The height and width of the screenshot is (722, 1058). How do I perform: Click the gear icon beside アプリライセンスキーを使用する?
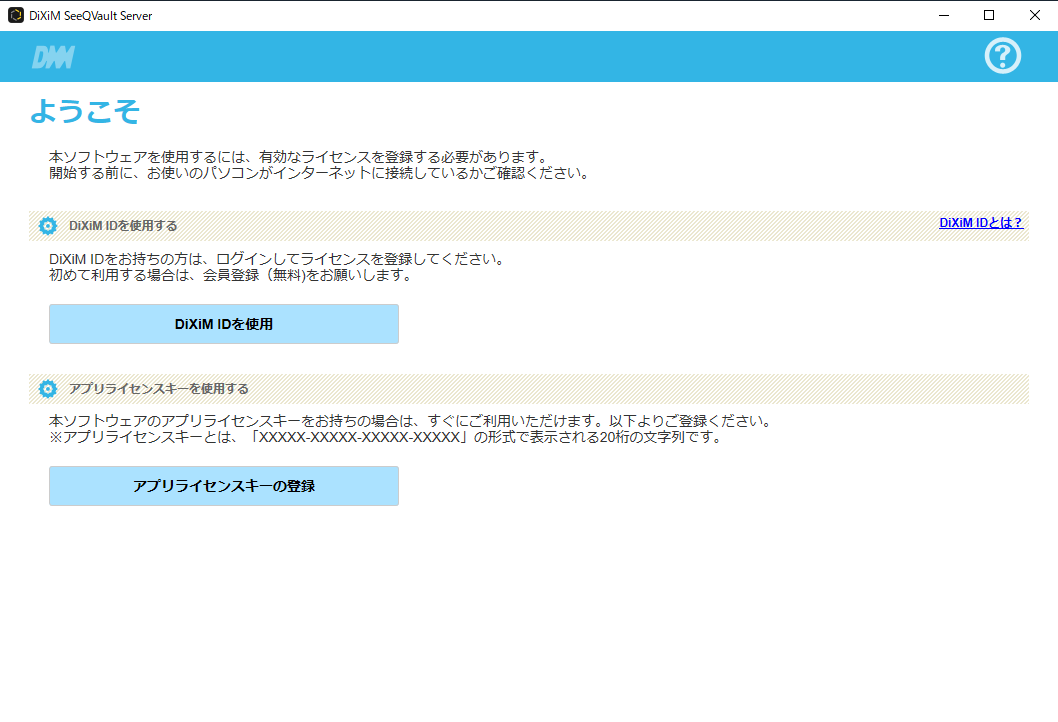tap(48, 389)
